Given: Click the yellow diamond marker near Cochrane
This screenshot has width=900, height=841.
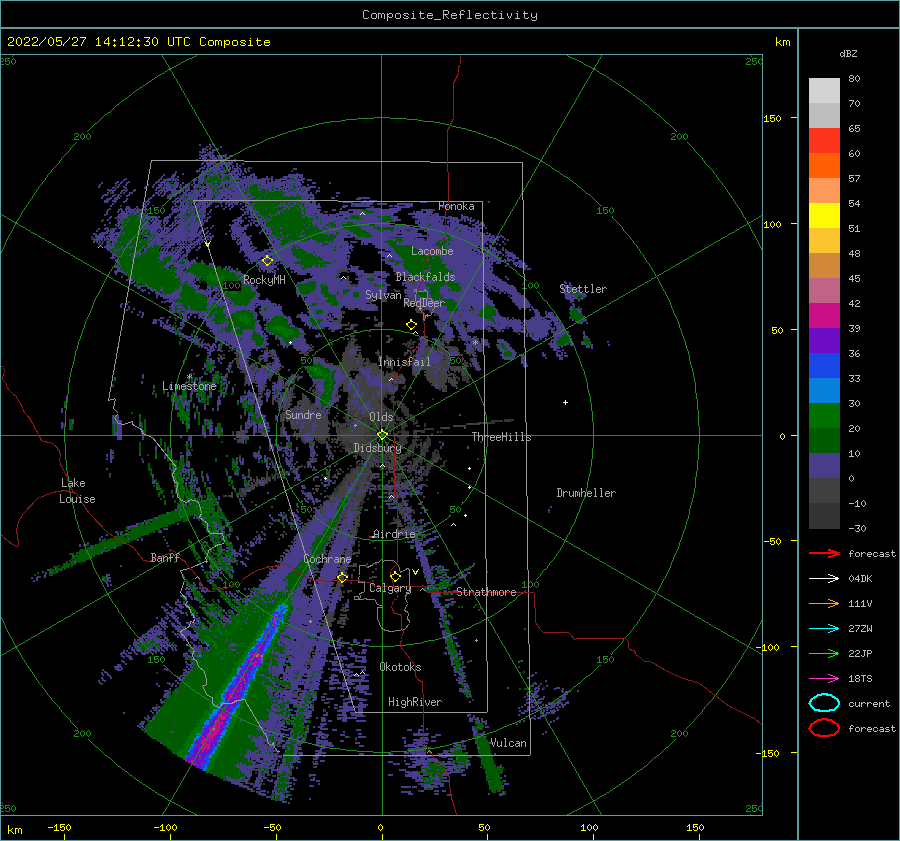Looking at the screenshot, I should 342,577.
